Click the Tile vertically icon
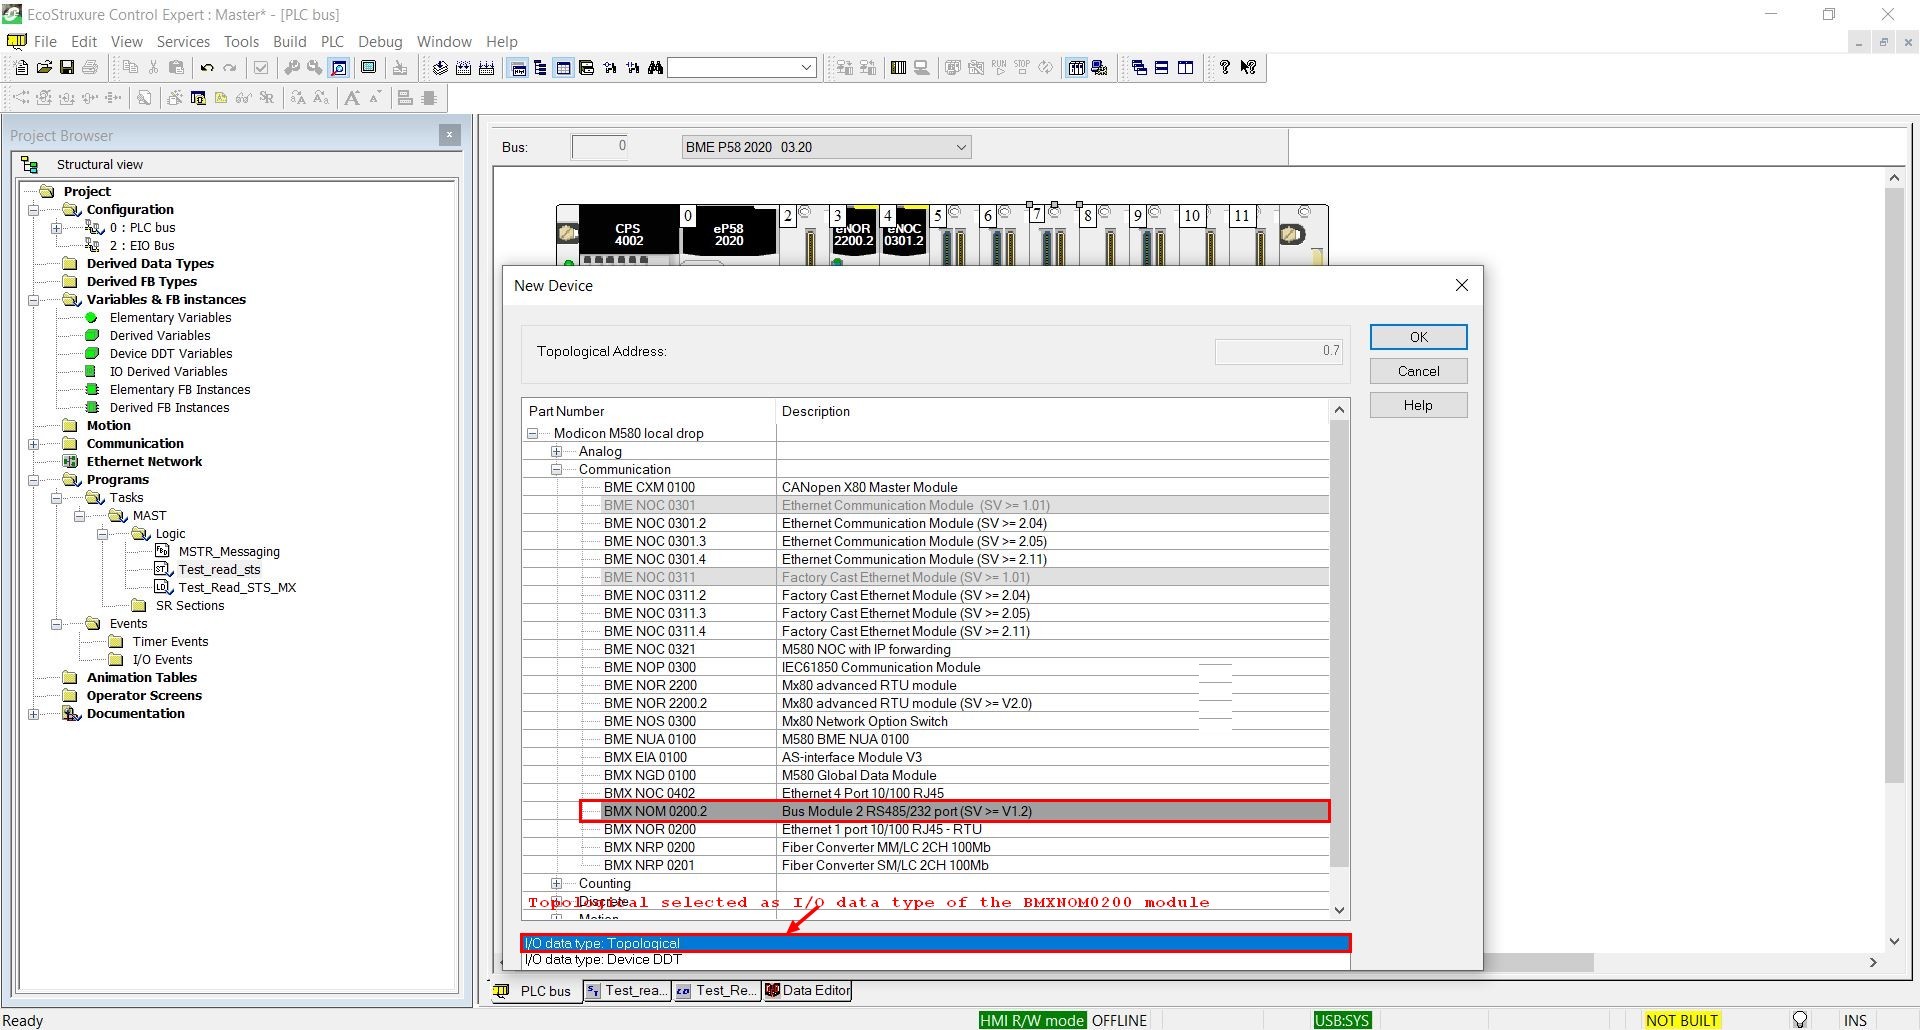Screen dimensions: 1920x1030 [1186, 68]
